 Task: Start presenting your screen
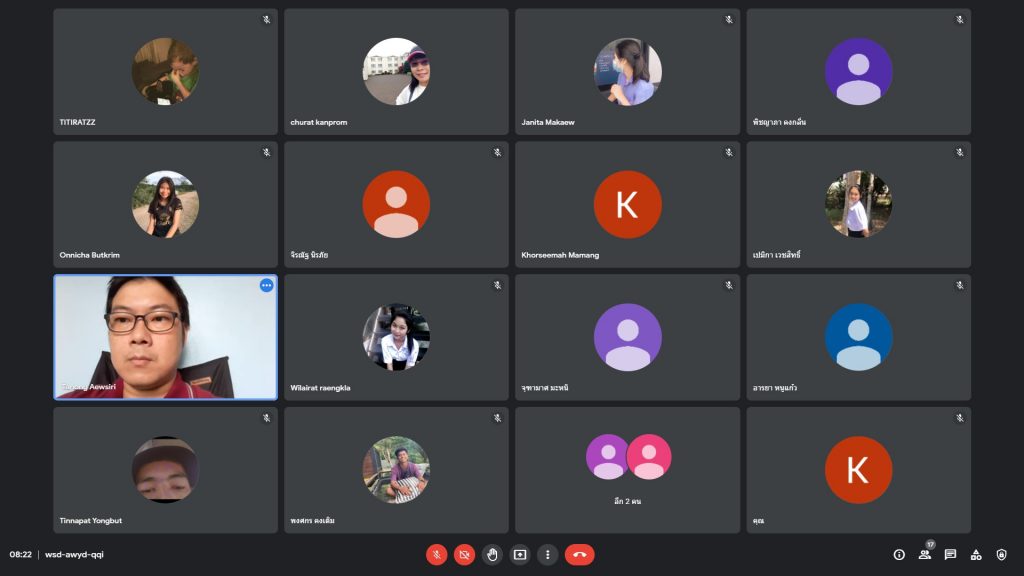click(519, 553)
